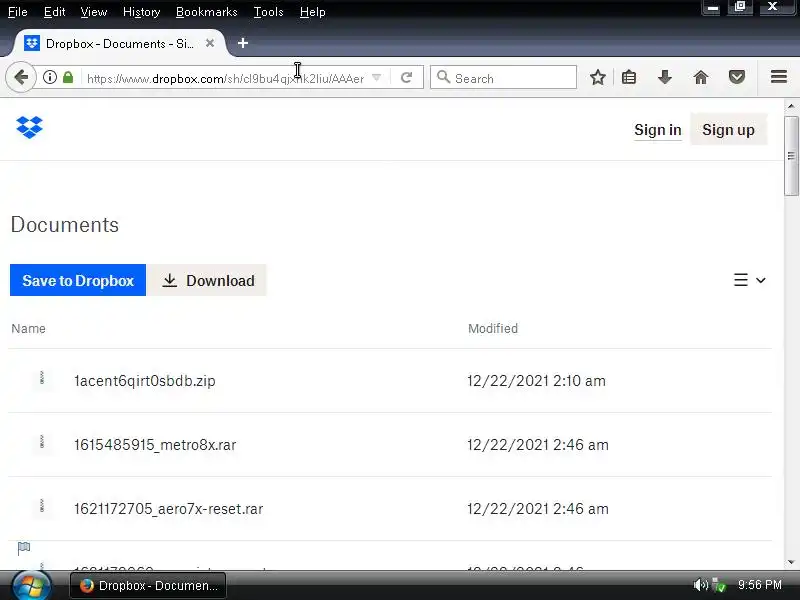This screenshot has height=600, width=800.
Task: Click the Dropbox logo in page header
Action: [30, 127]
